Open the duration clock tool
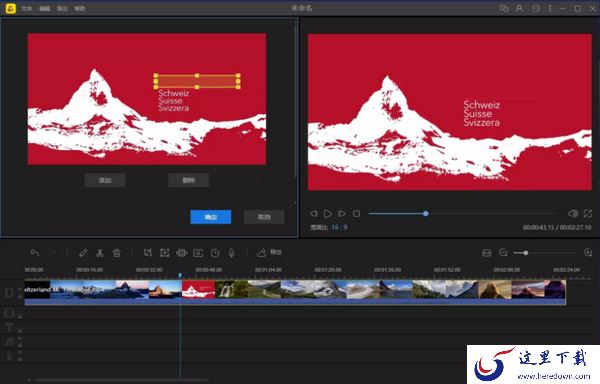This screenshot has height=384, width=600. (x=215, y=253)
